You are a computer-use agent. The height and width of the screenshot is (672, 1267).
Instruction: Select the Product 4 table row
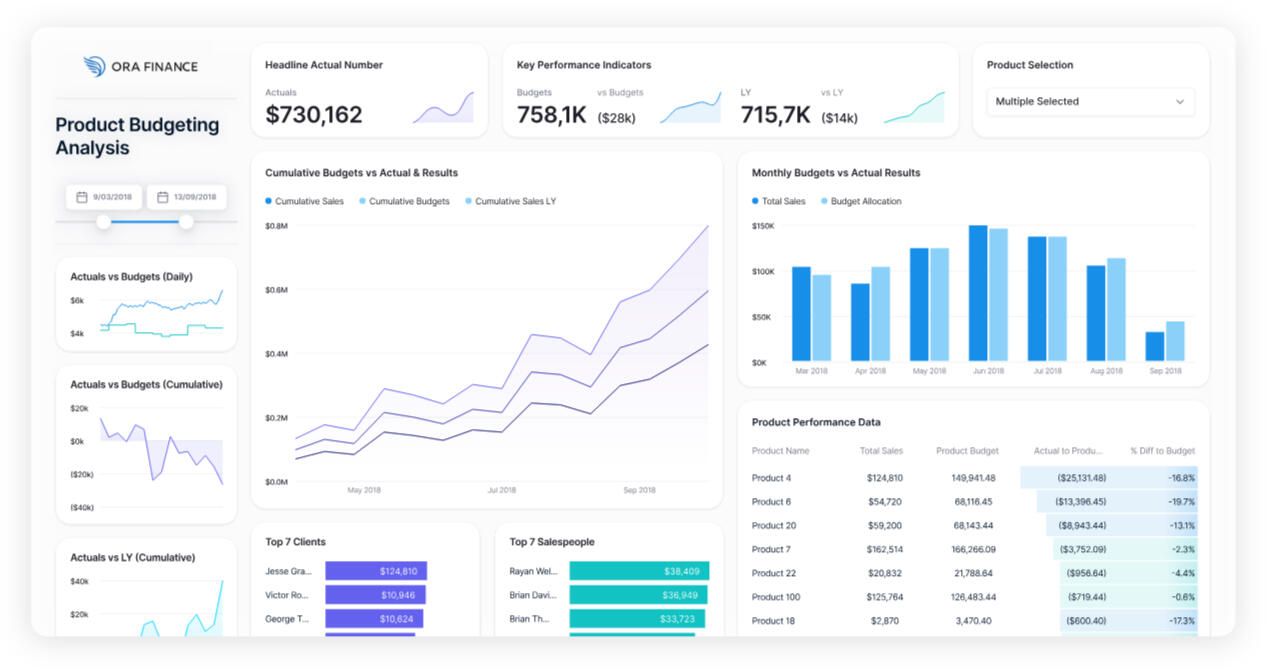point(972,478)
